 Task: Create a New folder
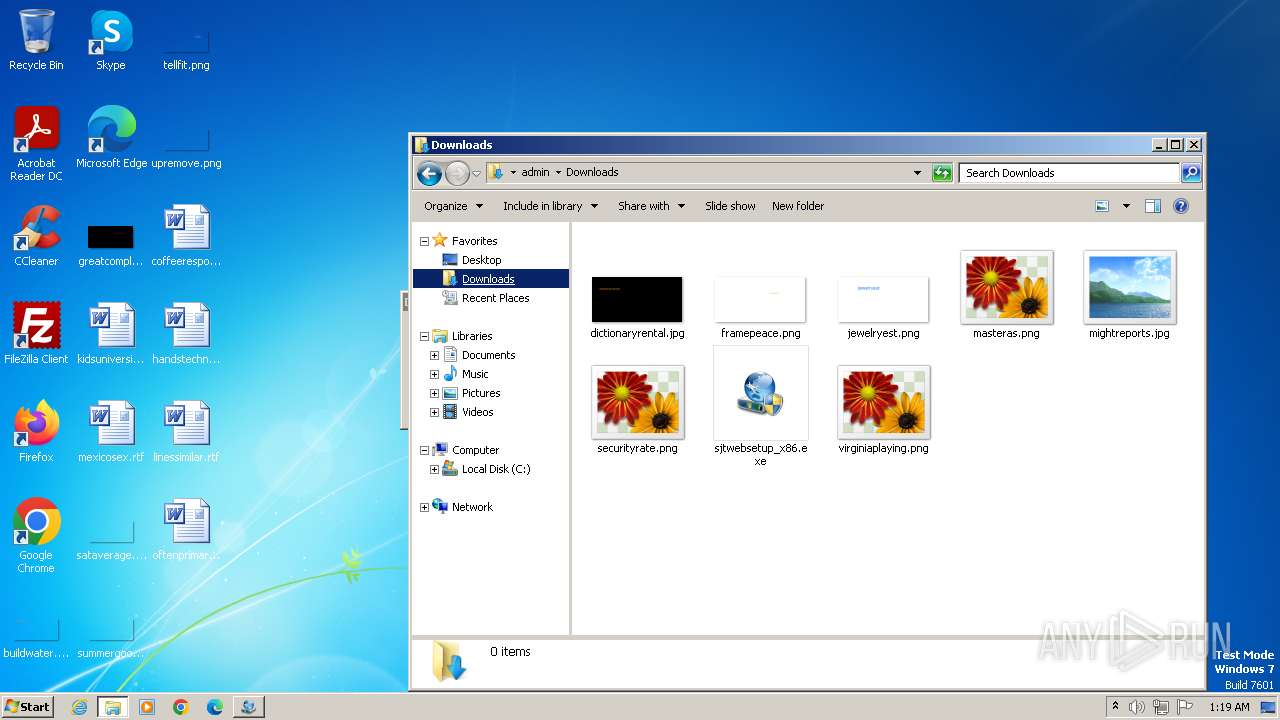798,206
